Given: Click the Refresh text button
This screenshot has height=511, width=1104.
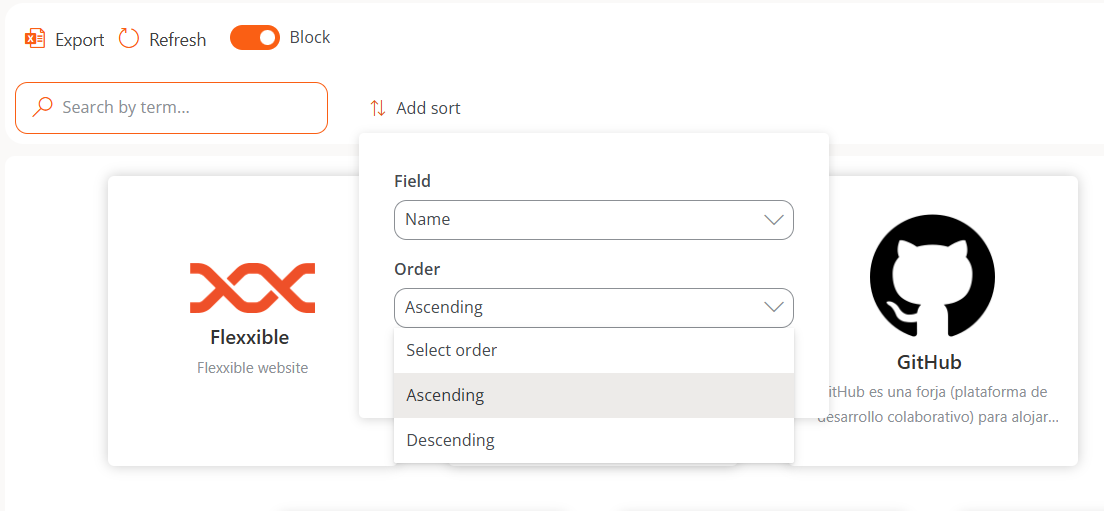Looking at the screenshot, I should click(x=177, y=40).
